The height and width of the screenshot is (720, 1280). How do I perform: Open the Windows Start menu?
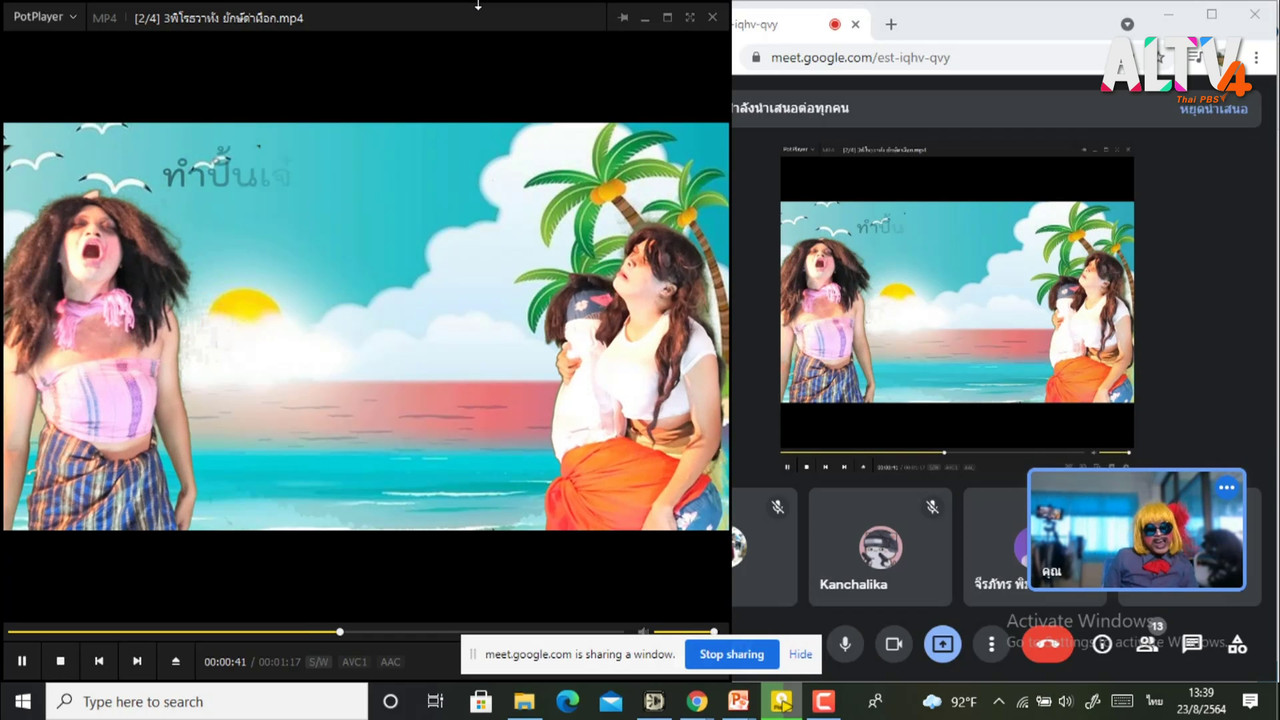coord(23,701)
